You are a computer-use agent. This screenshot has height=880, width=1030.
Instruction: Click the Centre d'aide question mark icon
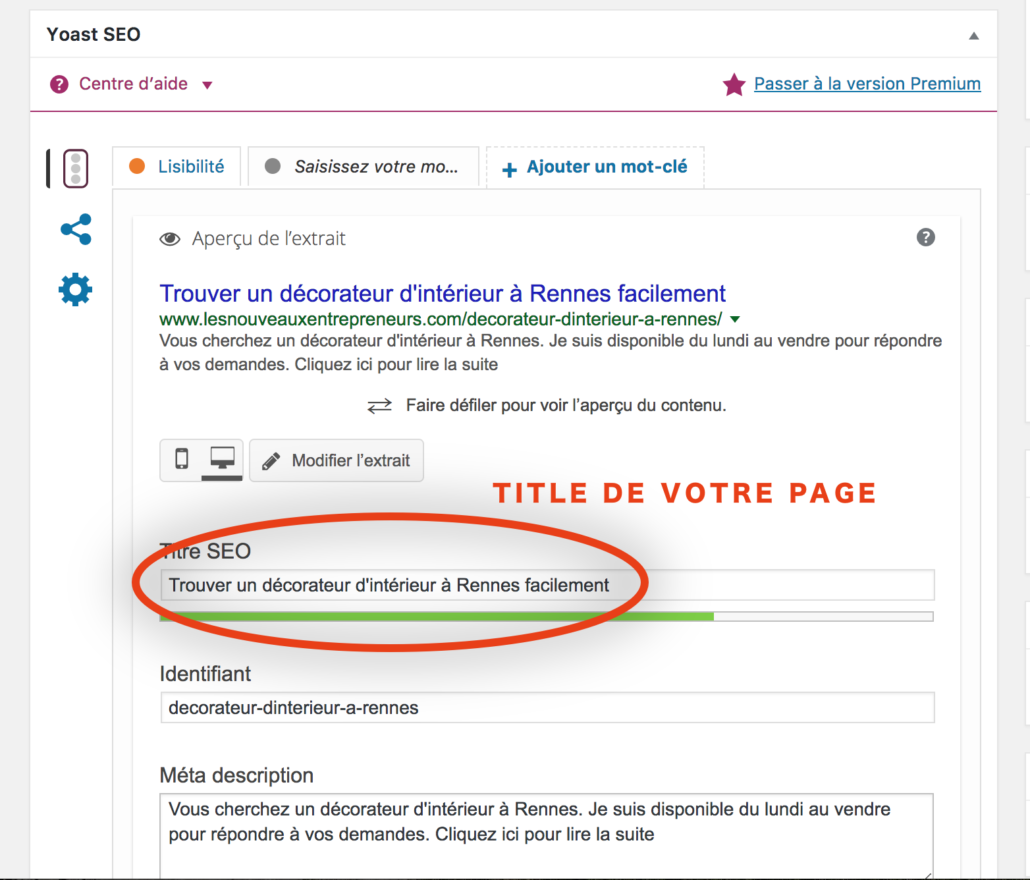tap(59, 84)
